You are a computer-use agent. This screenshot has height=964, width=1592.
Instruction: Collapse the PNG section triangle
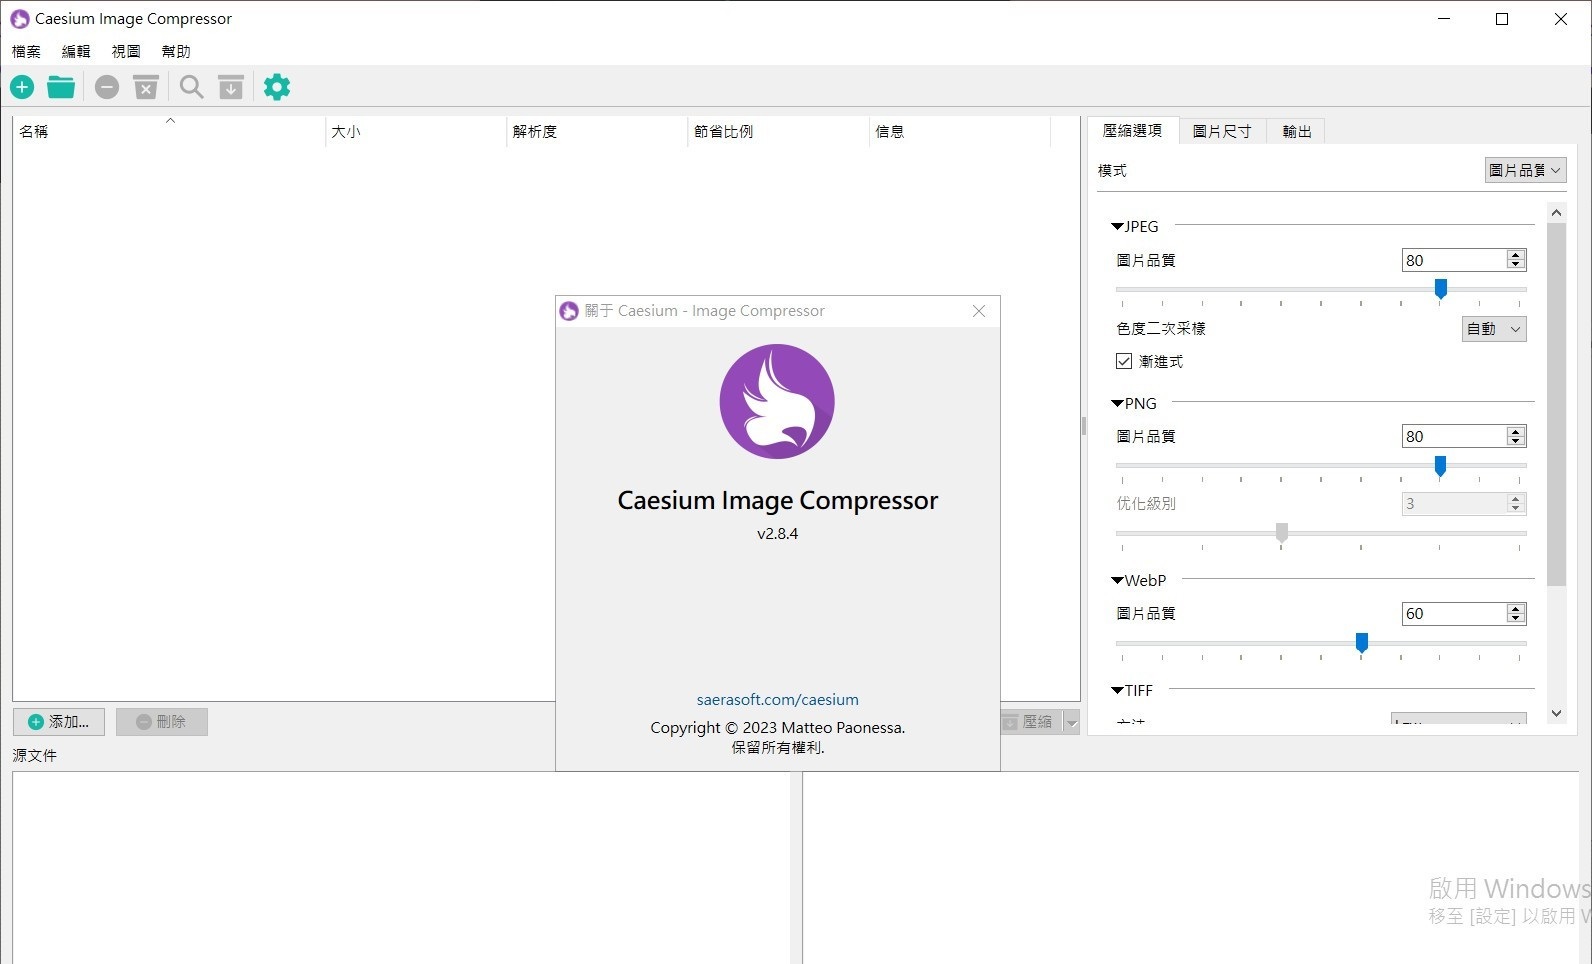click(1118, 404)
